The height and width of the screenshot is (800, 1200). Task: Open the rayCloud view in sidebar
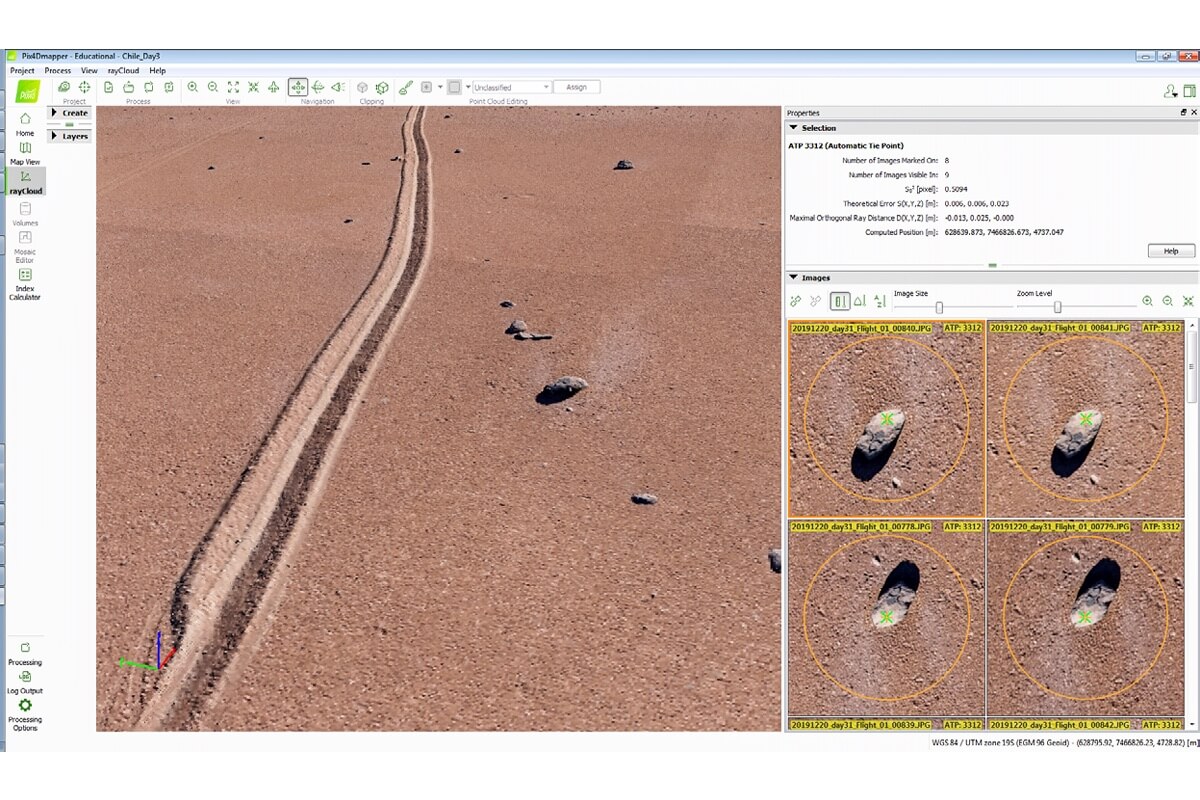pos(25,181)
